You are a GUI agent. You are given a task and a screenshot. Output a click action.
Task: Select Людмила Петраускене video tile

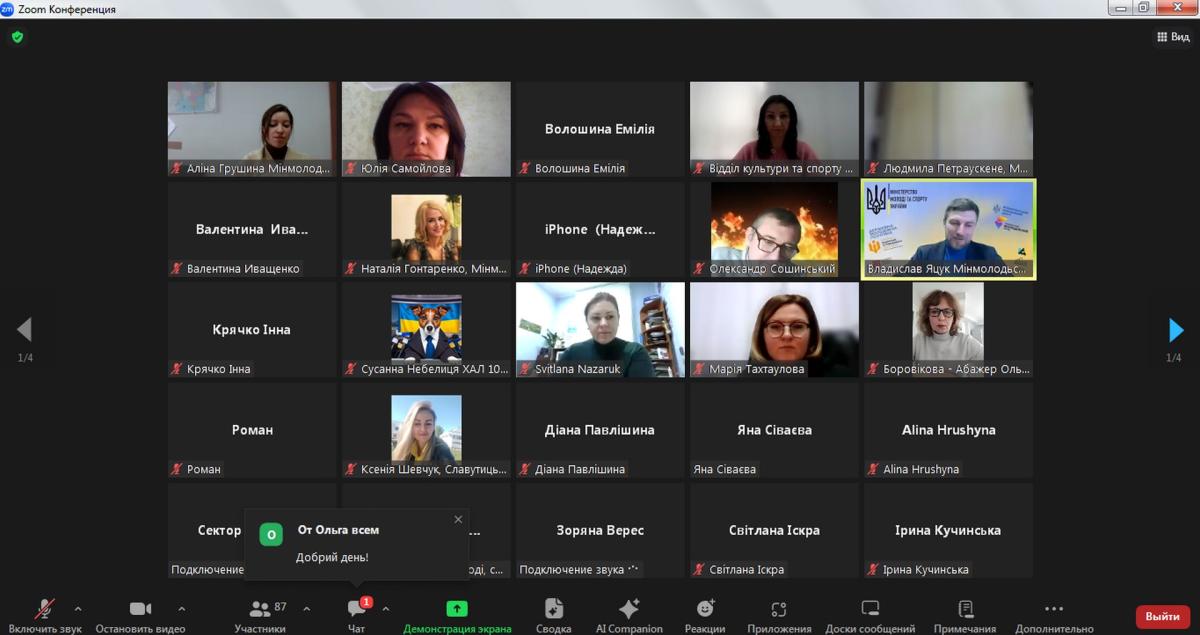948,129
